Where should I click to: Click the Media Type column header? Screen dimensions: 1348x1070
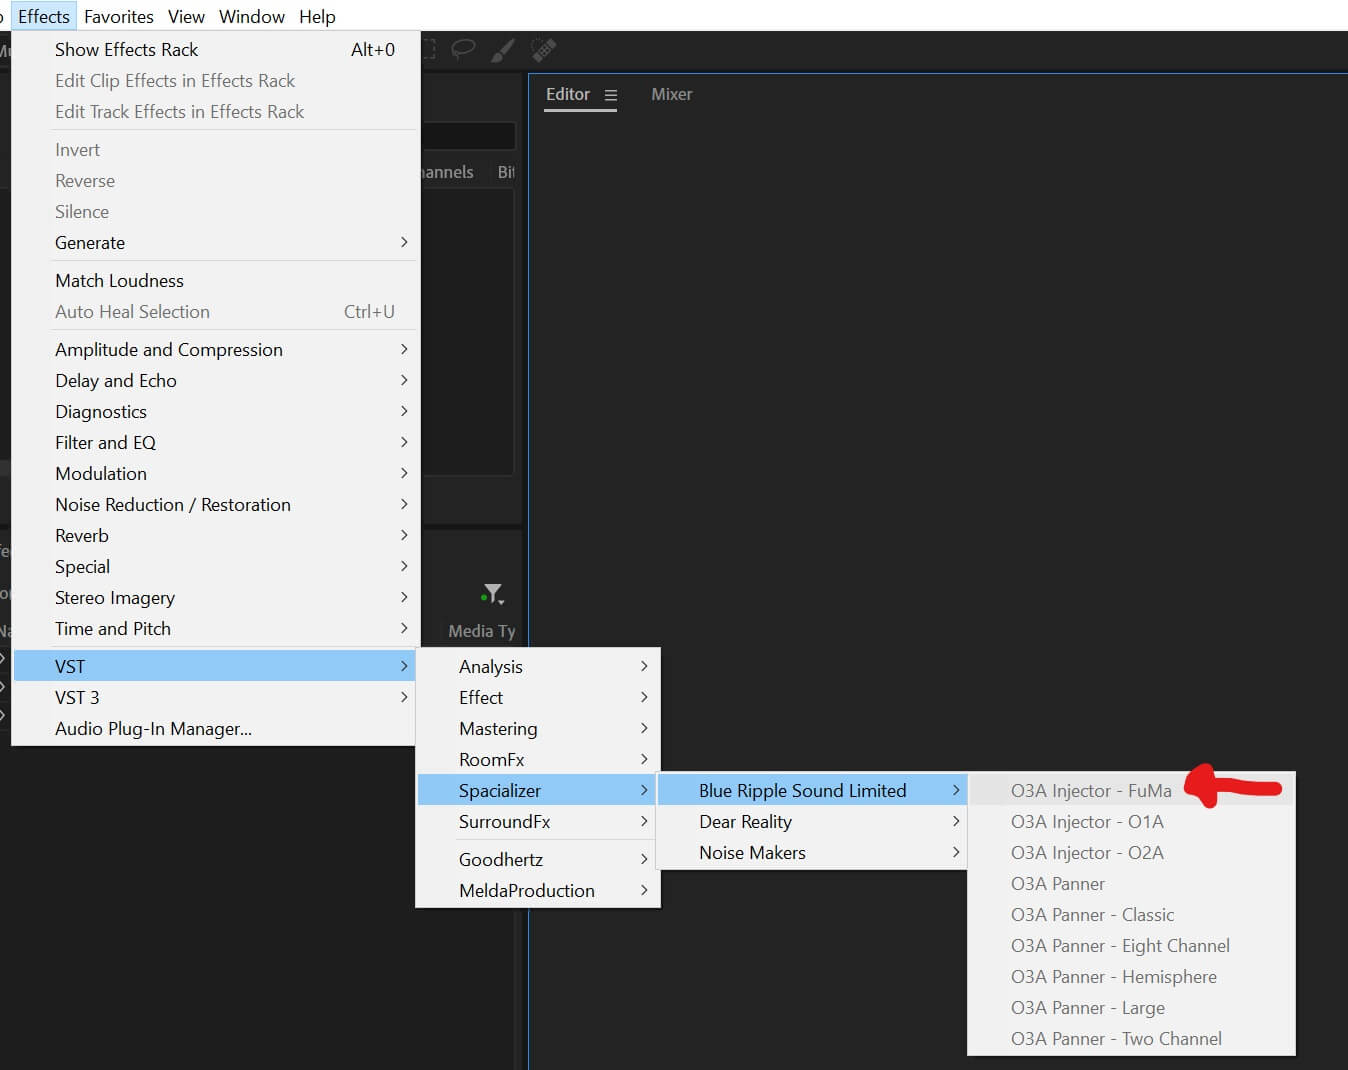click(x=482, y=631)
